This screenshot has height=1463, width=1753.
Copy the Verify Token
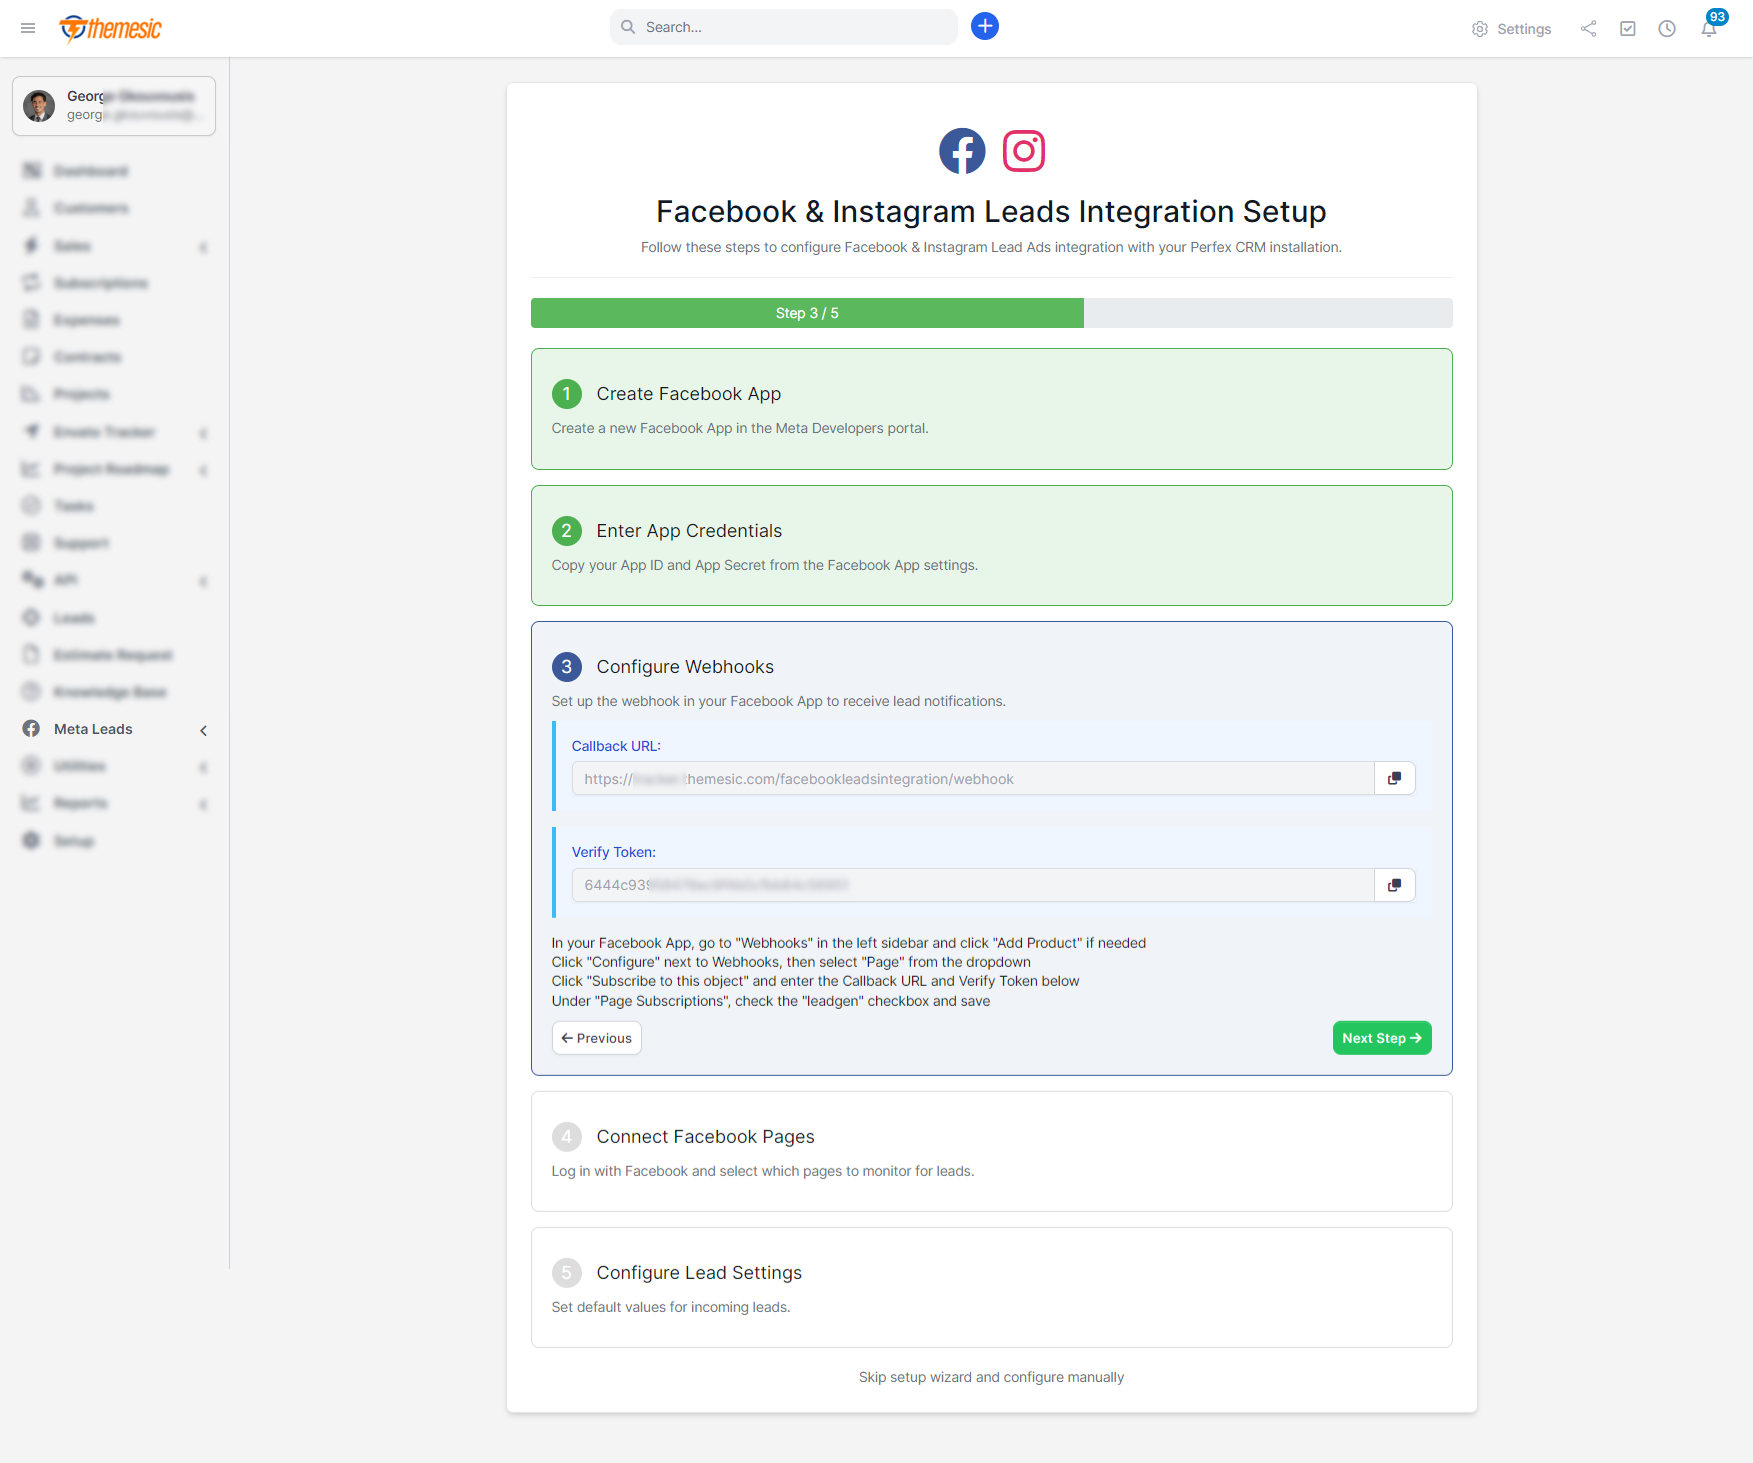tap(1394, 885)
